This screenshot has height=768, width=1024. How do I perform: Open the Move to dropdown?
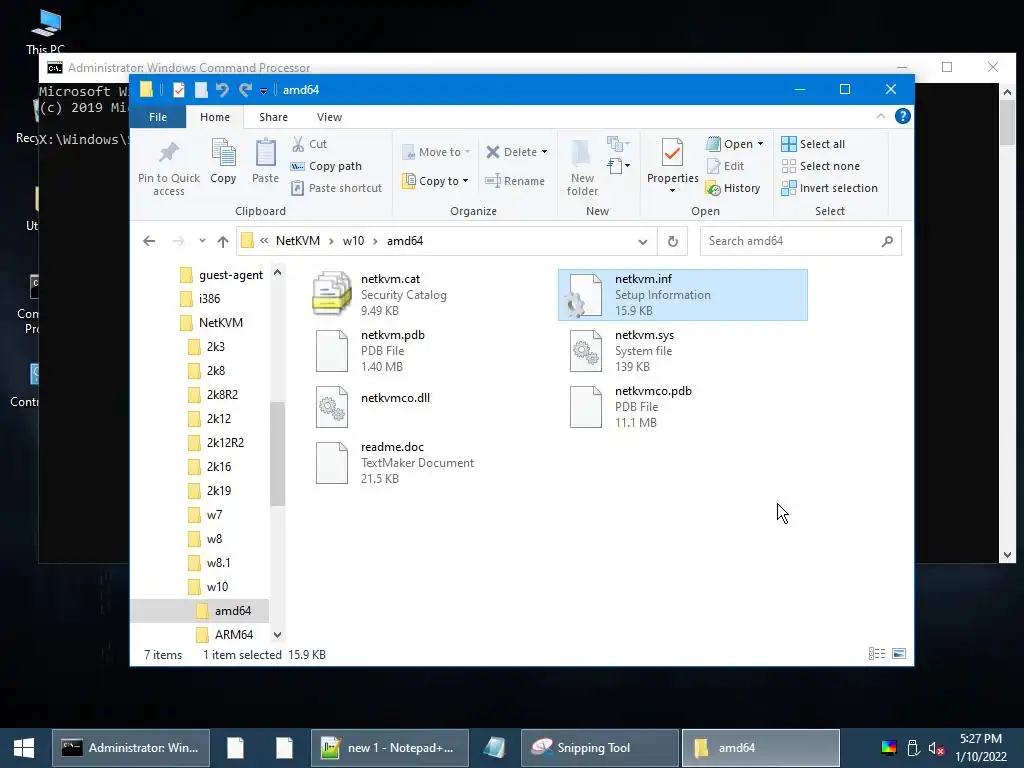tap(436, 152)
